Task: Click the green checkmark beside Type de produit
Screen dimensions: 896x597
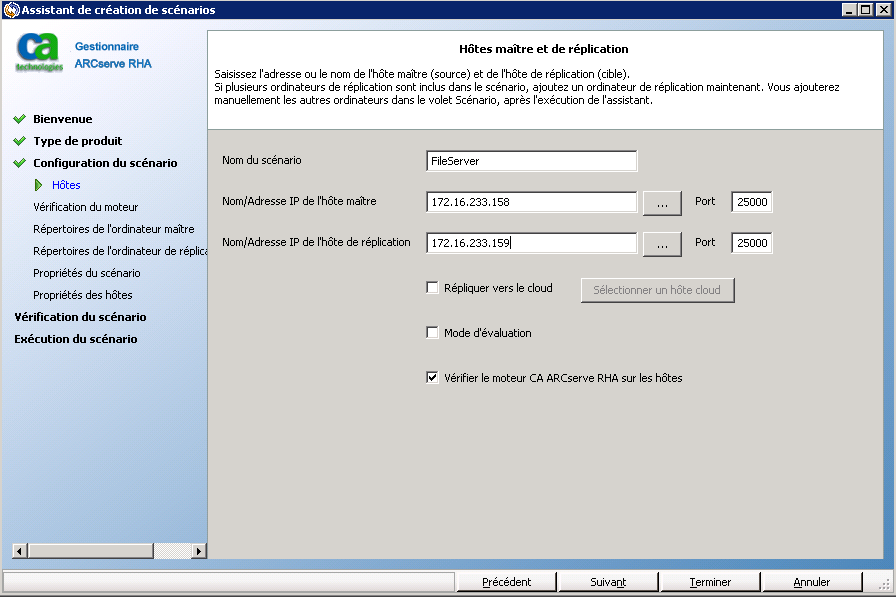Action: click(19, 141)
